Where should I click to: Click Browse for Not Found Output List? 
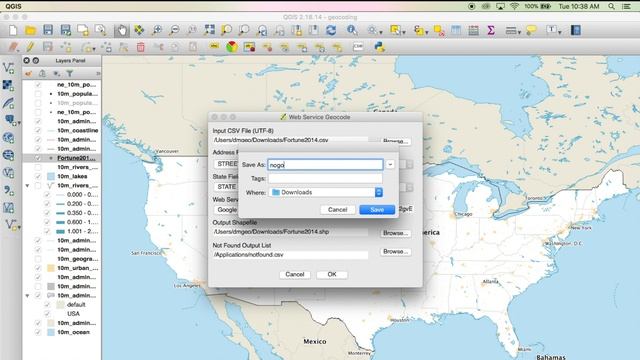[x=395, y=251]
